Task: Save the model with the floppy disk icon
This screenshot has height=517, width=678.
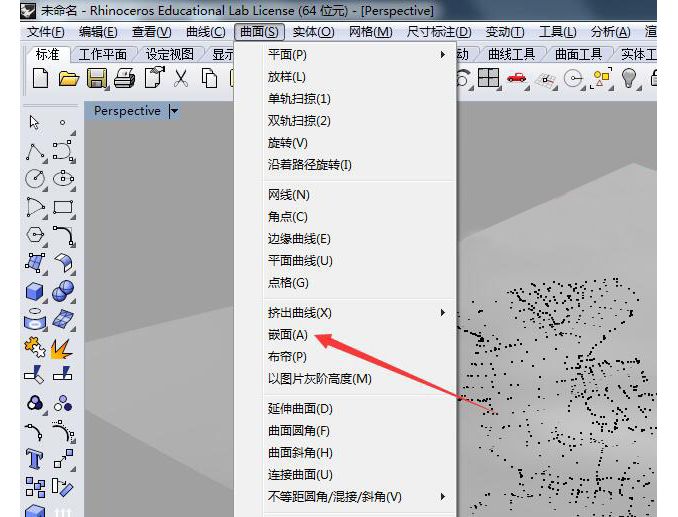Action: pyautogui.click(x=96, y=79)
